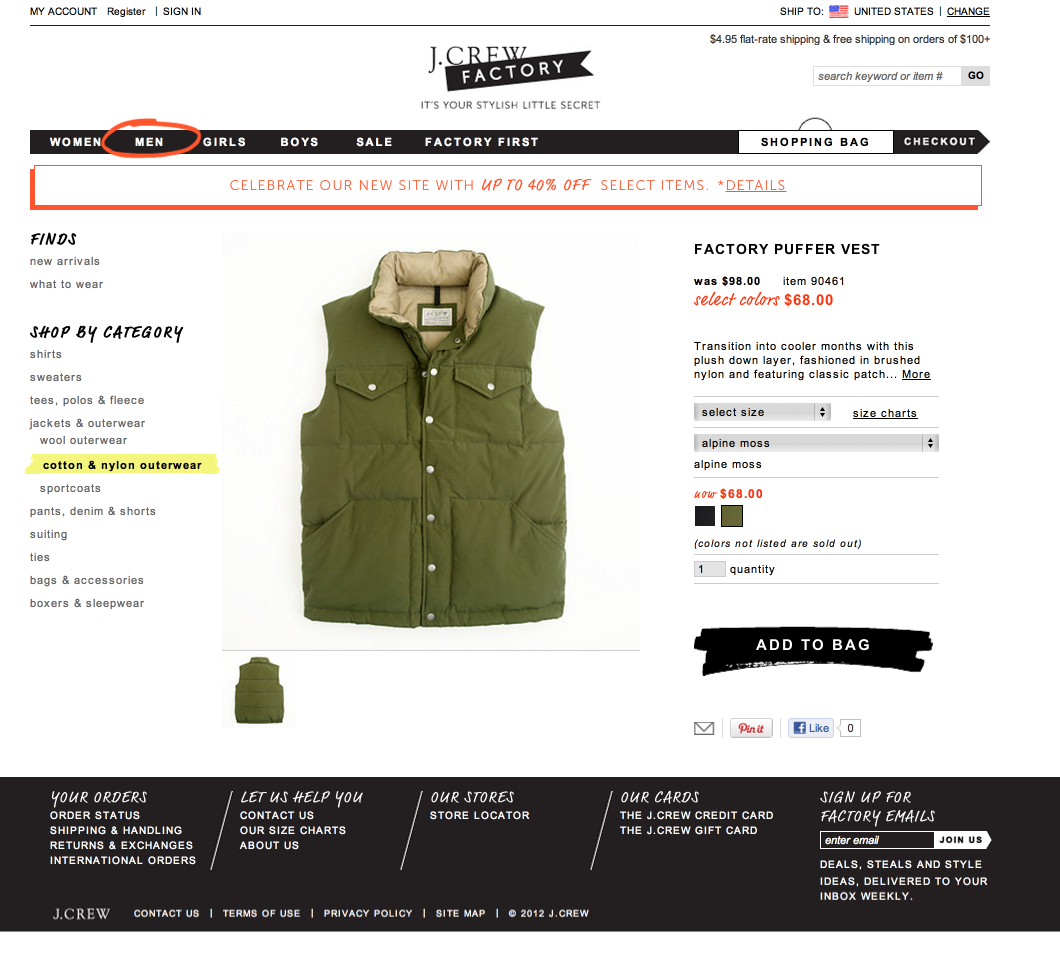Click the email share envelope icon
The height and width of the screenshot is (954, 1060).
pyautogui.click(x=704, y=728)
